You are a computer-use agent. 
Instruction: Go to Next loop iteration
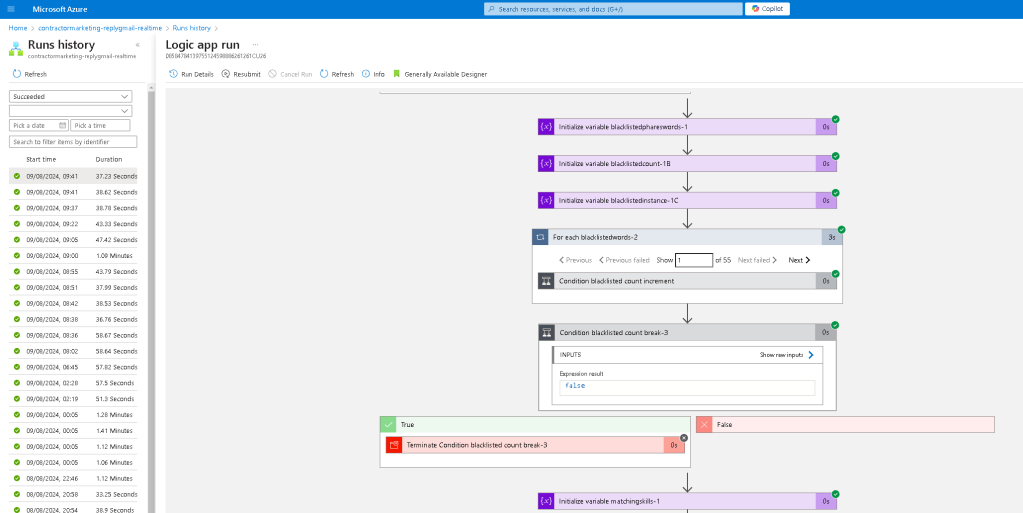click(799, 260)
